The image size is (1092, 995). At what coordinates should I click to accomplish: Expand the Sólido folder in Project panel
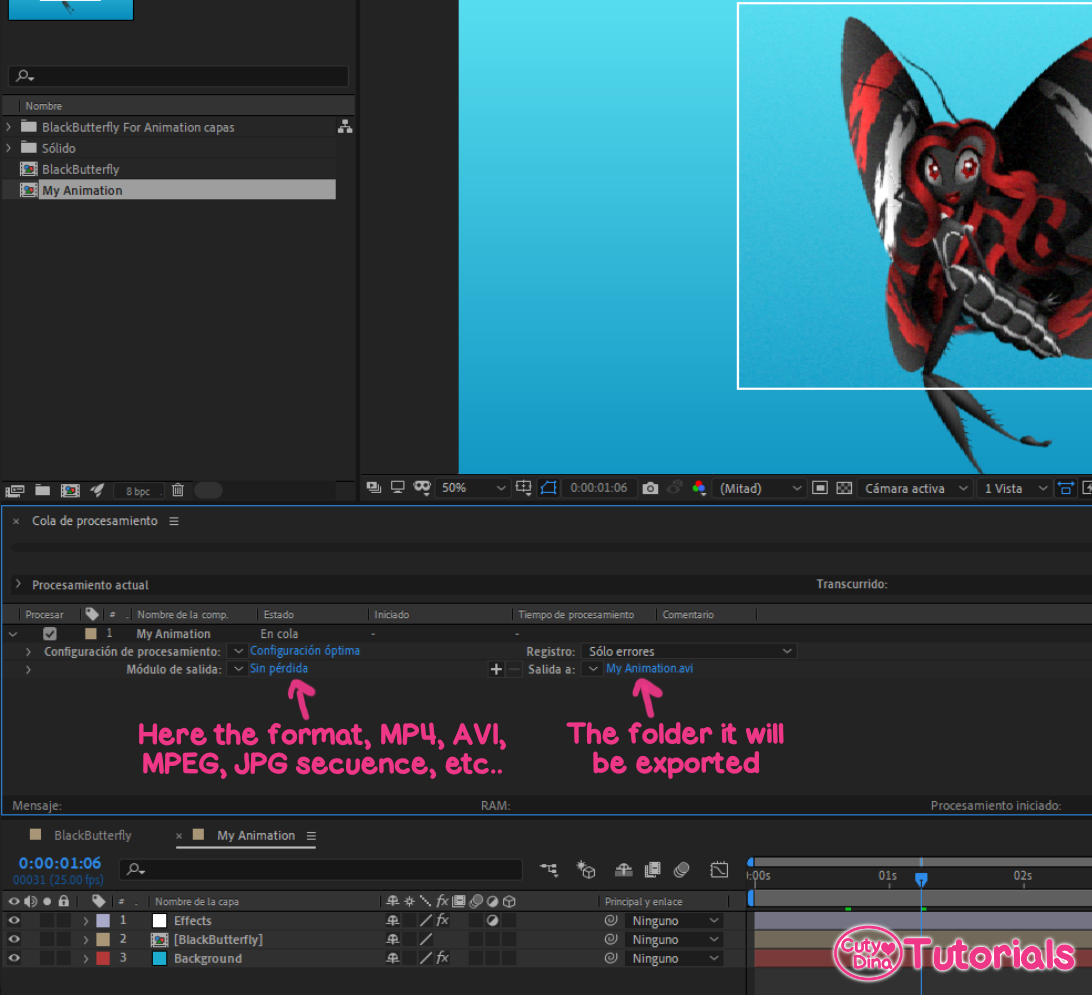pos(9,148)
